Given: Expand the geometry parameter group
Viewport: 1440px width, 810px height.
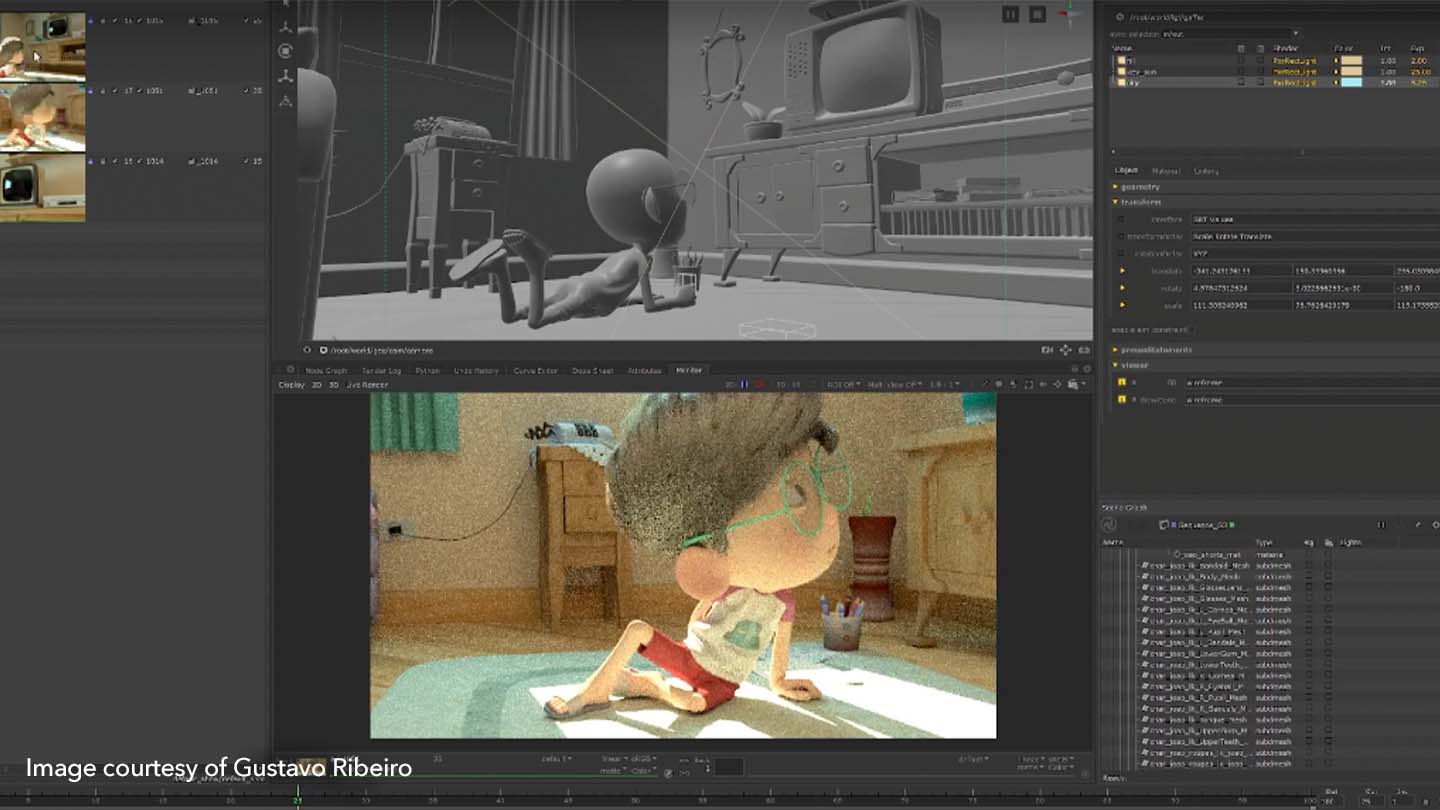Looking at the screenshot, I should [x=1117, y=187].
